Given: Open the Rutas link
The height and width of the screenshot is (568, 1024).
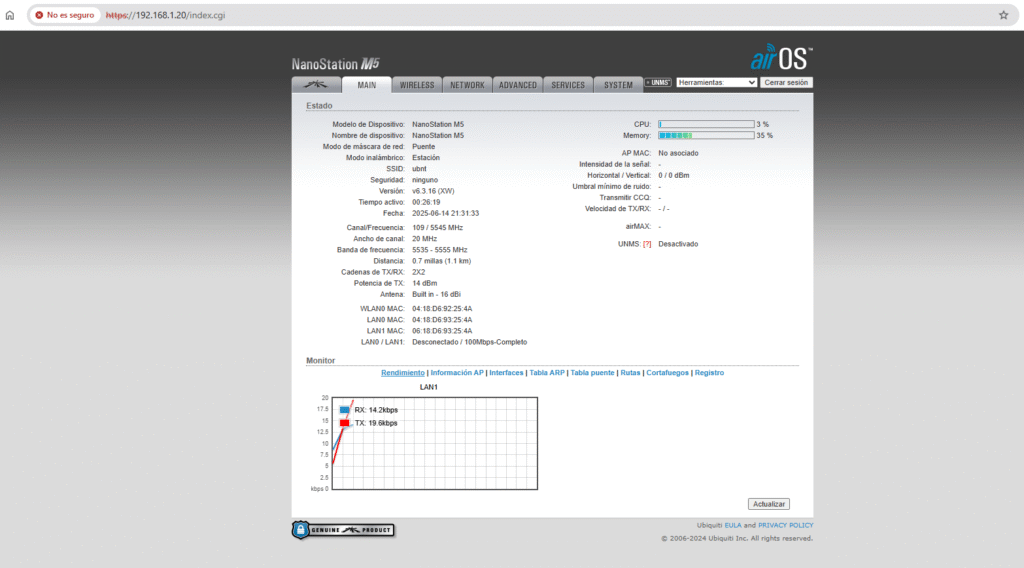Looking at the screenshot, I should point(630,373).
